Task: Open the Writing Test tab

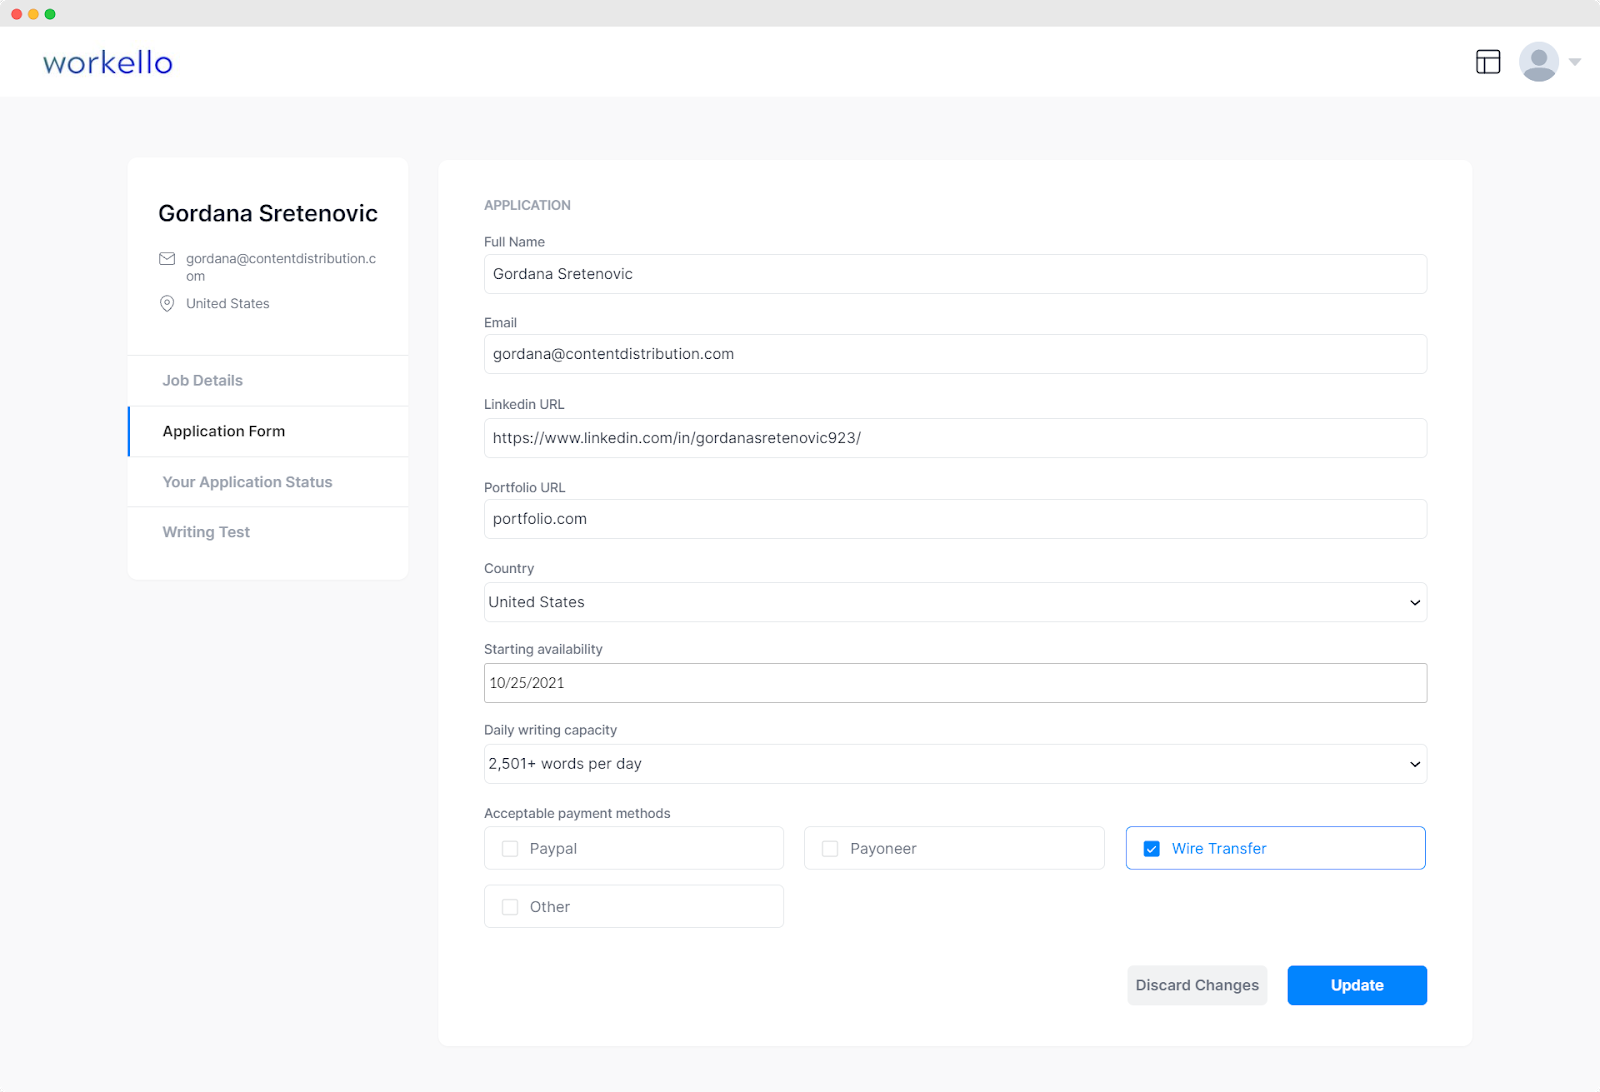Action: (268, 532)
